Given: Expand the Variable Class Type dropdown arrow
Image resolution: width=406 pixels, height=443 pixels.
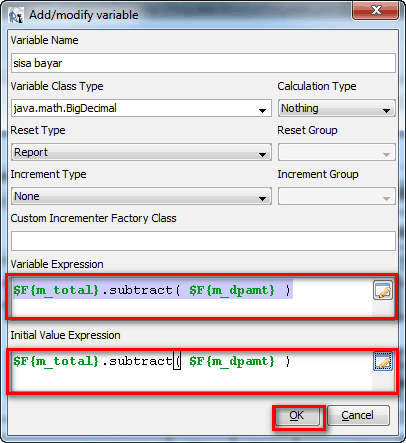Looking at the screenshot, I should pyautogui.click(x=262, y=110).
